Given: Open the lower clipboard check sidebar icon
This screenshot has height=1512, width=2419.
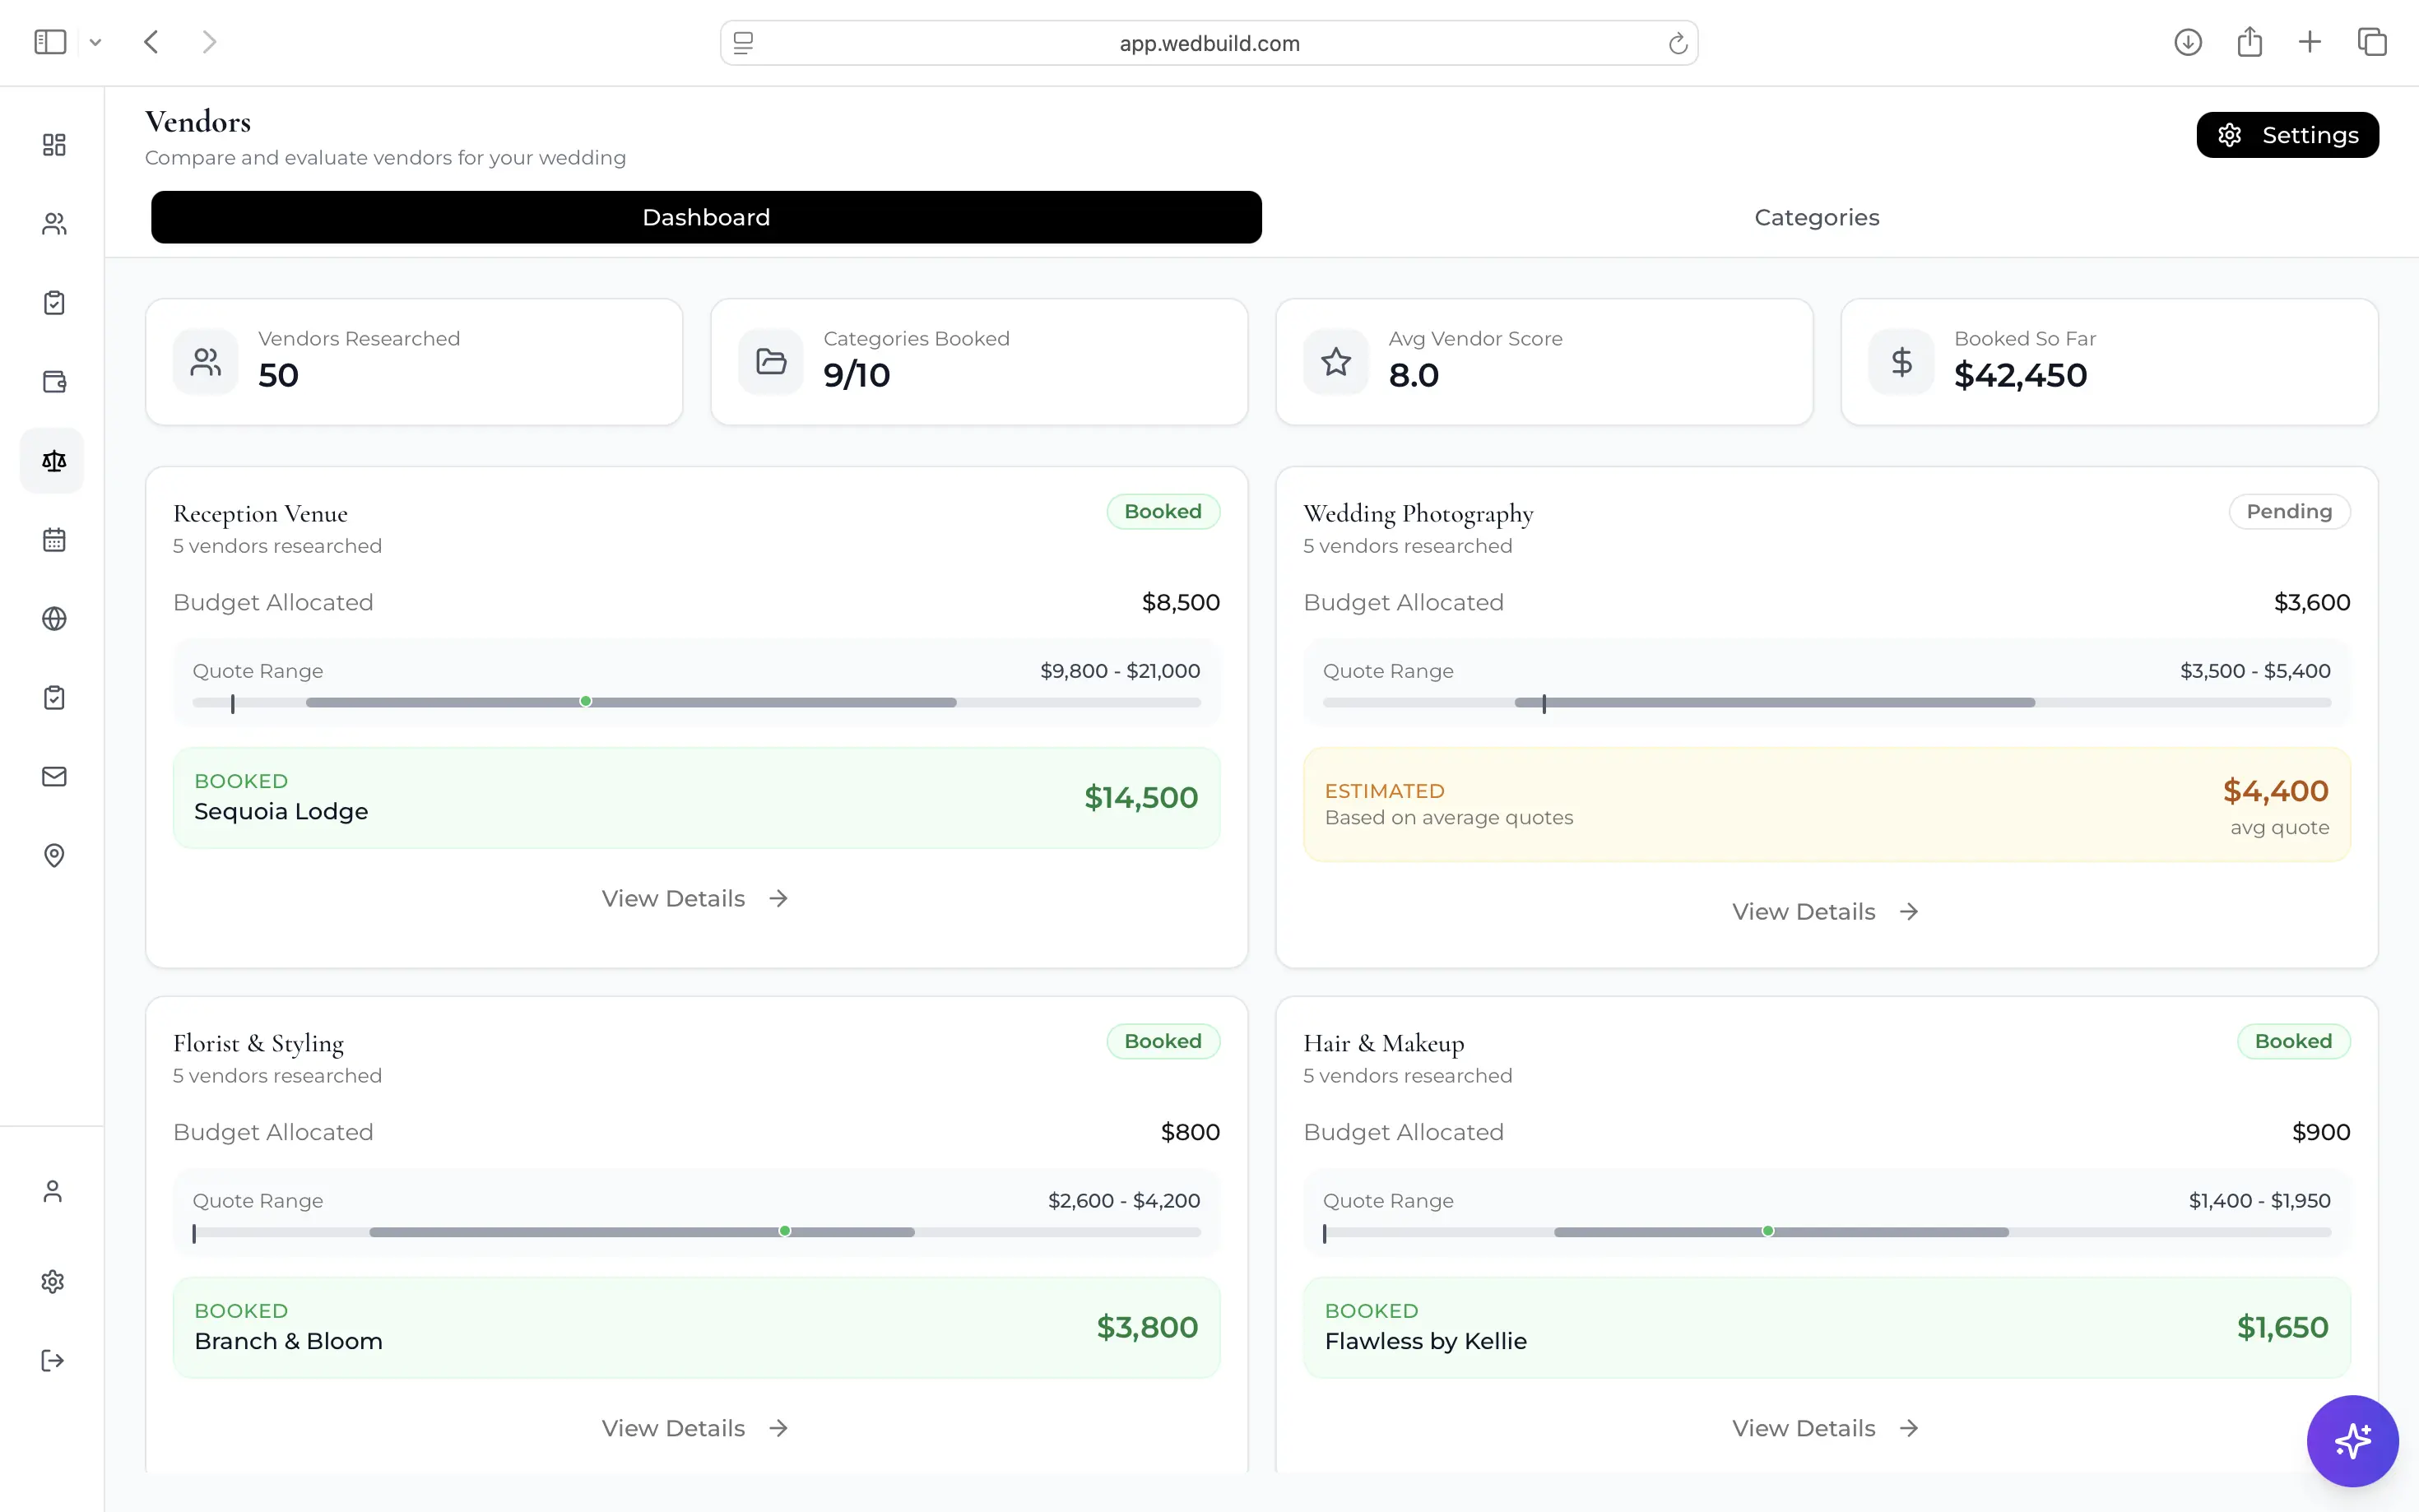Looking at the screenshot, I should [x=54, y=698].
